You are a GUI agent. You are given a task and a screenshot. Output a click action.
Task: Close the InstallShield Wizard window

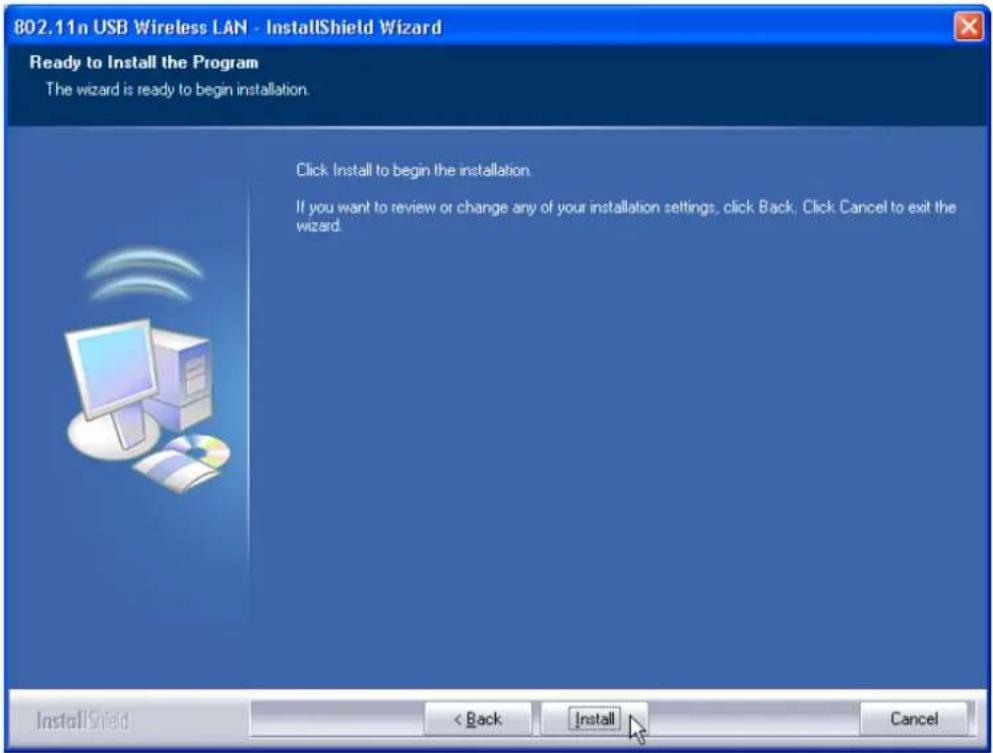click(968, 27)
